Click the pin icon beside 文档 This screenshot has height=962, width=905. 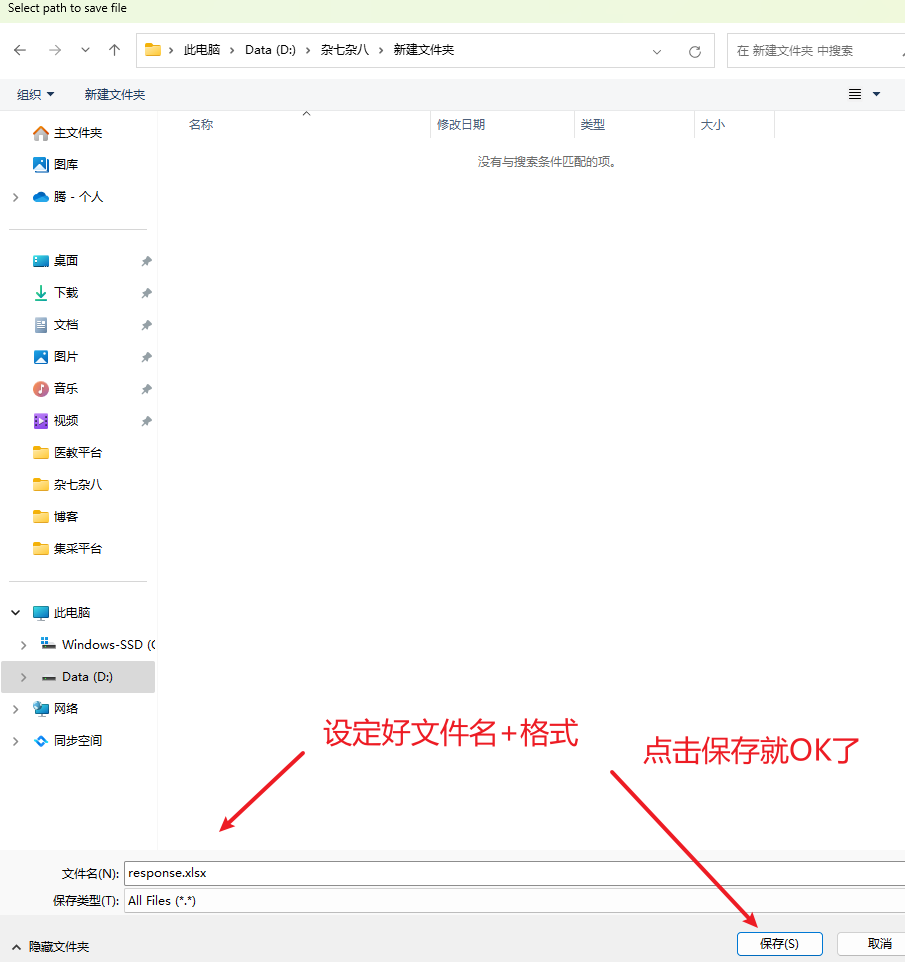(147, 325)
